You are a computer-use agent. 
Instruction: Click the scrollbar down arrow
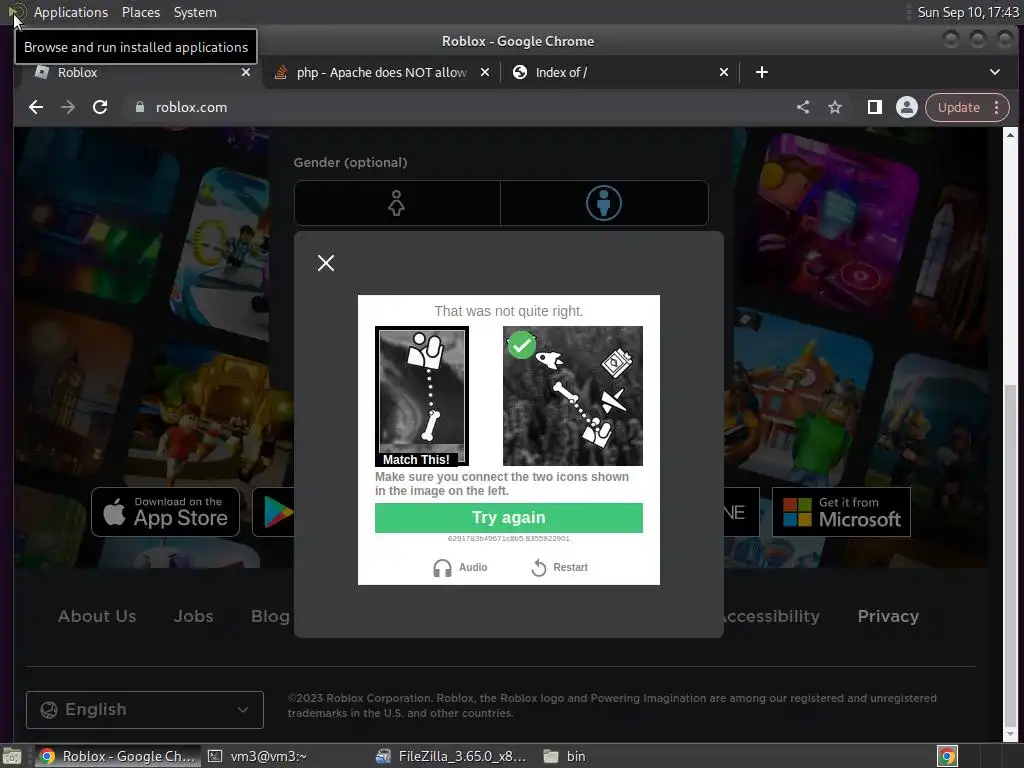coord(1010,734)
